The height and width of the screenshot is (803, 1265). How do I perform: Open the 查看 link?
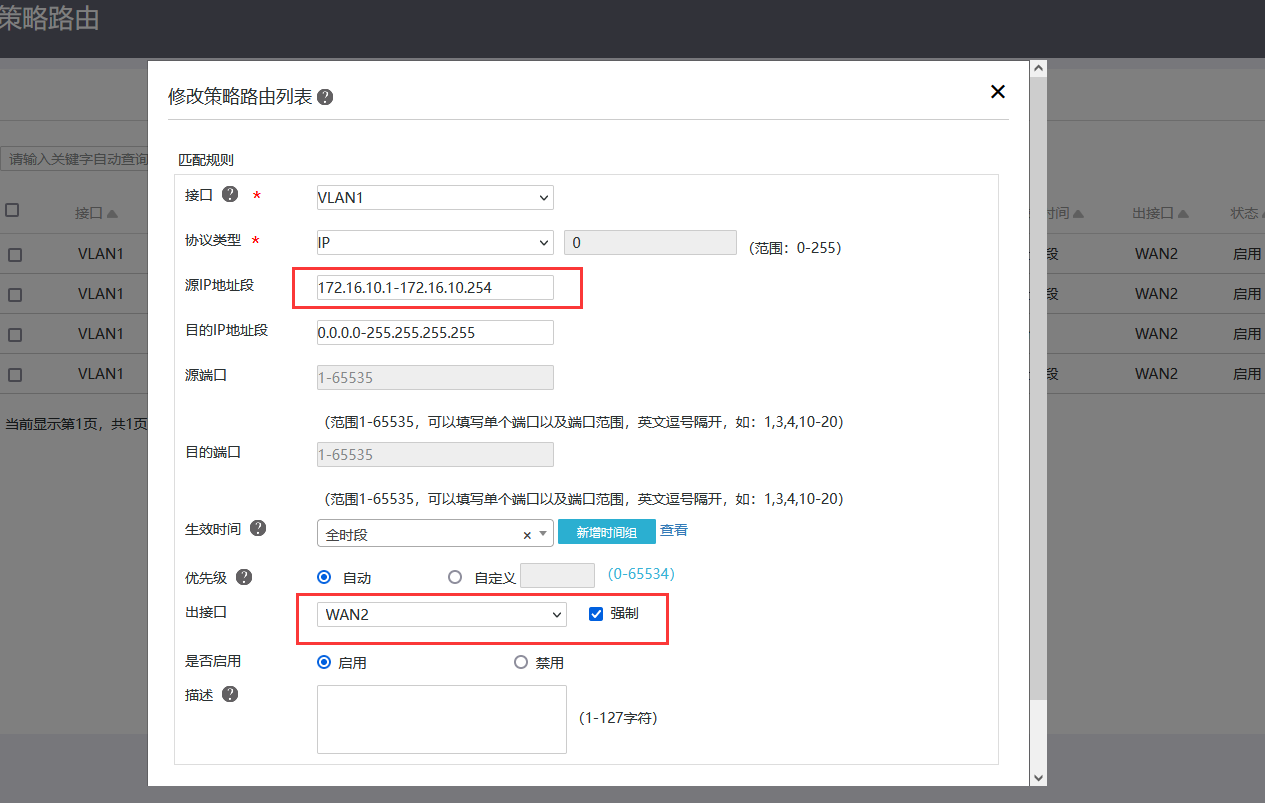click(674, 530)
